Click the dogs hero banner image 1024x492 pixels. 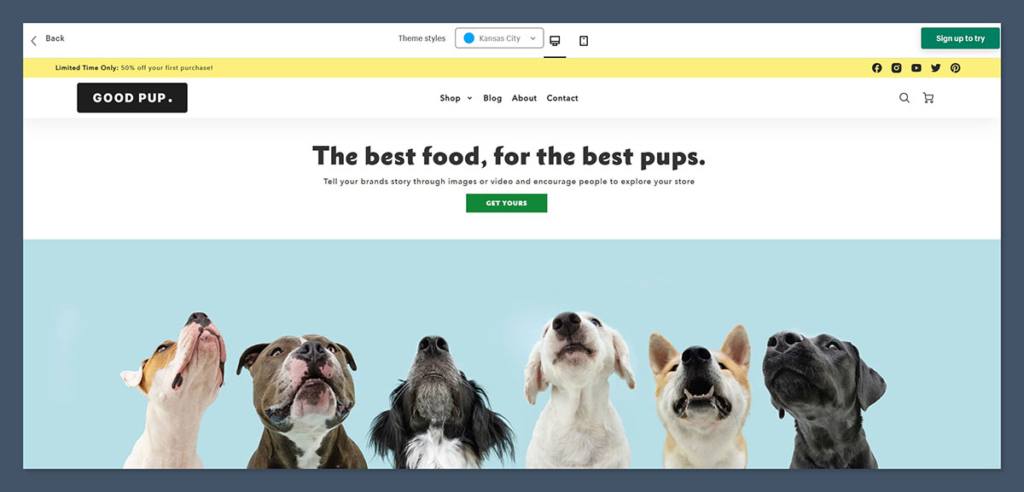pyautogui.click(x=511, y=354)
